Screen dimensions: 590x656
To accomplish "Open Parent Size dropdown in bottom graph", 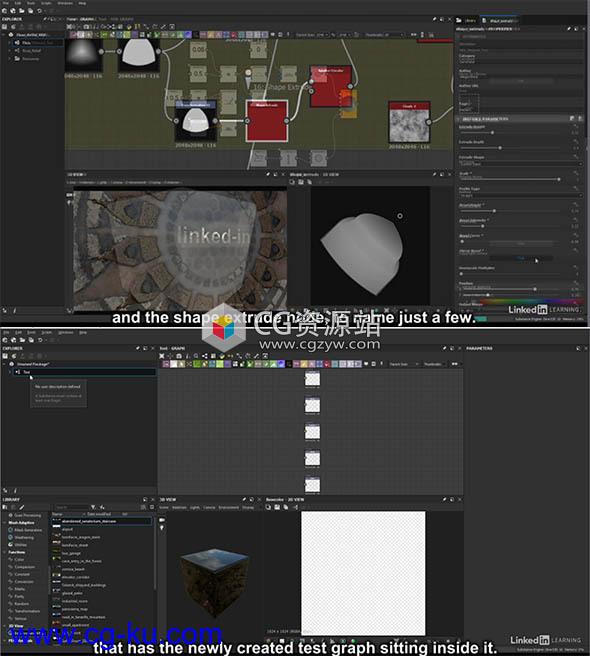I will (x=404, y=364).
